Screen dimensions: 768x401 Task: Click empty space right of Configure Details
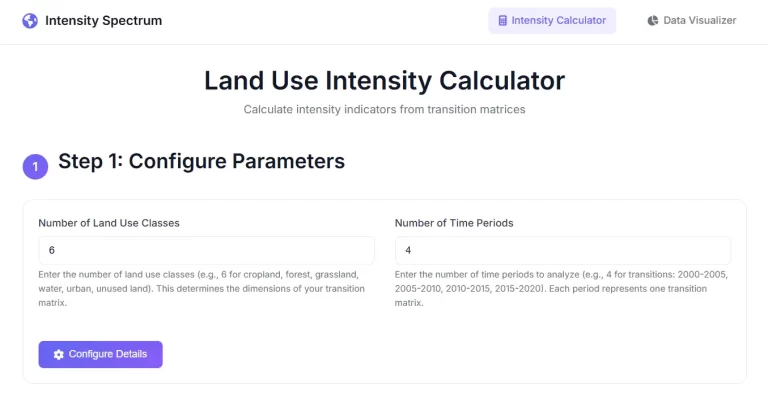(x=450, y=354)
